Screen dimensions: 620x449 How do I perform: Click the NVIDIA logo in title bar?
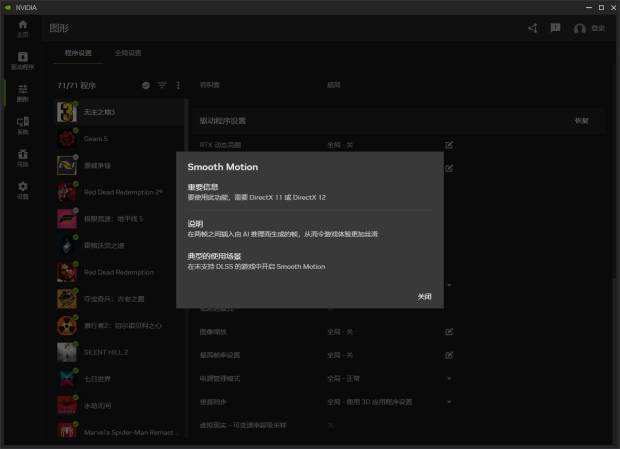pos(8,8)
